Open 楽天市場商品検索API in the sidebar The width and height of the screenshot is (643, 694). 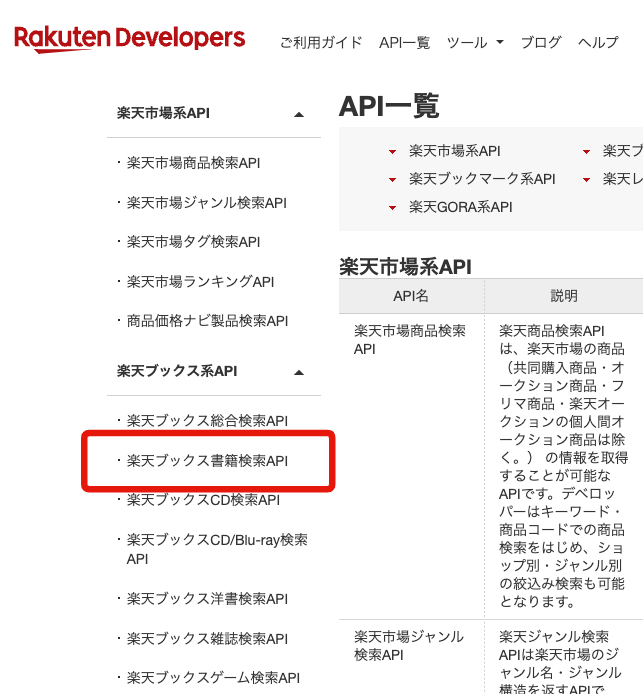pyautogui.click(x=193, y=163)
